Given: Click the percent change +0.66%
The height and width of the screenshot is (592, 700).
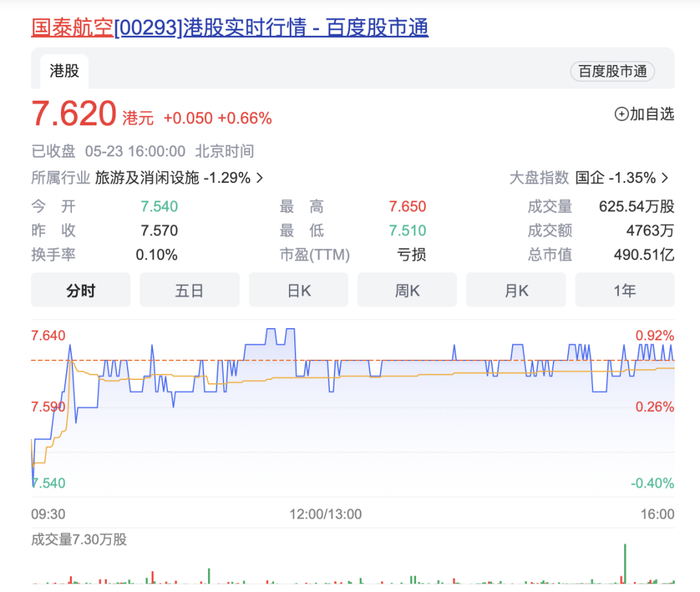Looking at the screenshot, I should pyautogui.click(x=245, y=118).
